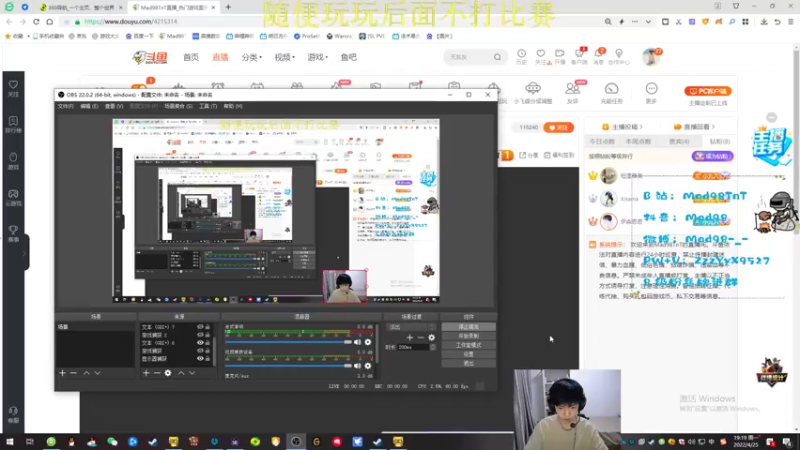Remove selected source in OBS Sources panel

pyautogui.click(x=157, y=373)
